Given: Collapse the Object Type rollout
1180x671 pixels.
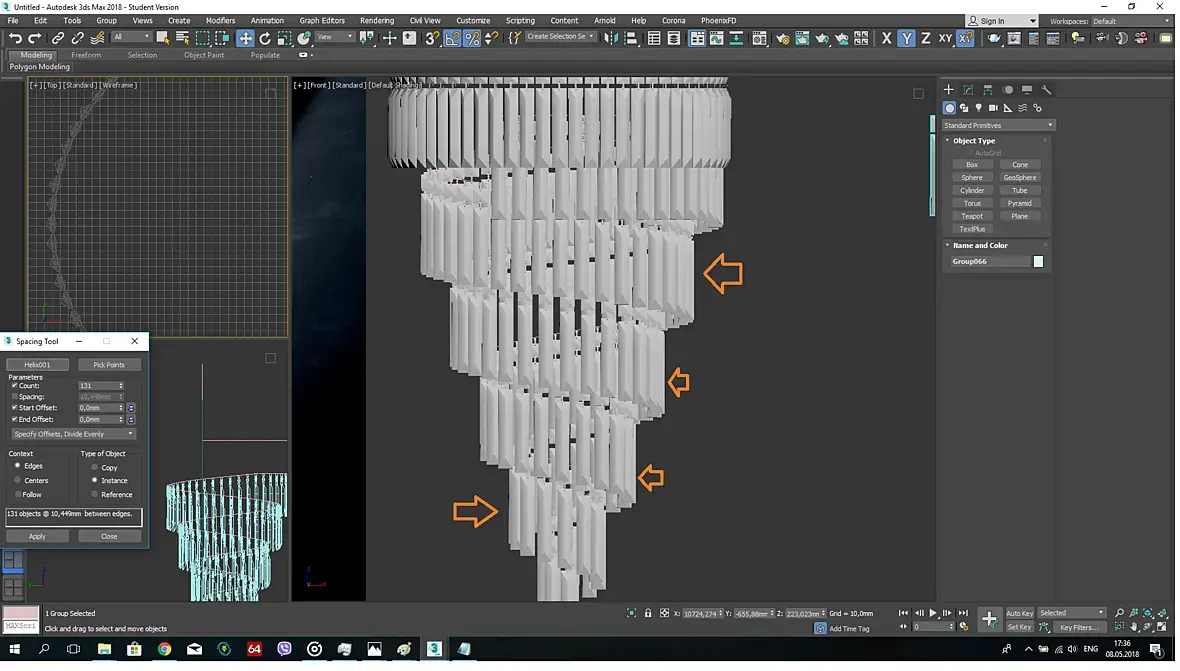Looking at the screenshot, I should [x=973, y=141].
